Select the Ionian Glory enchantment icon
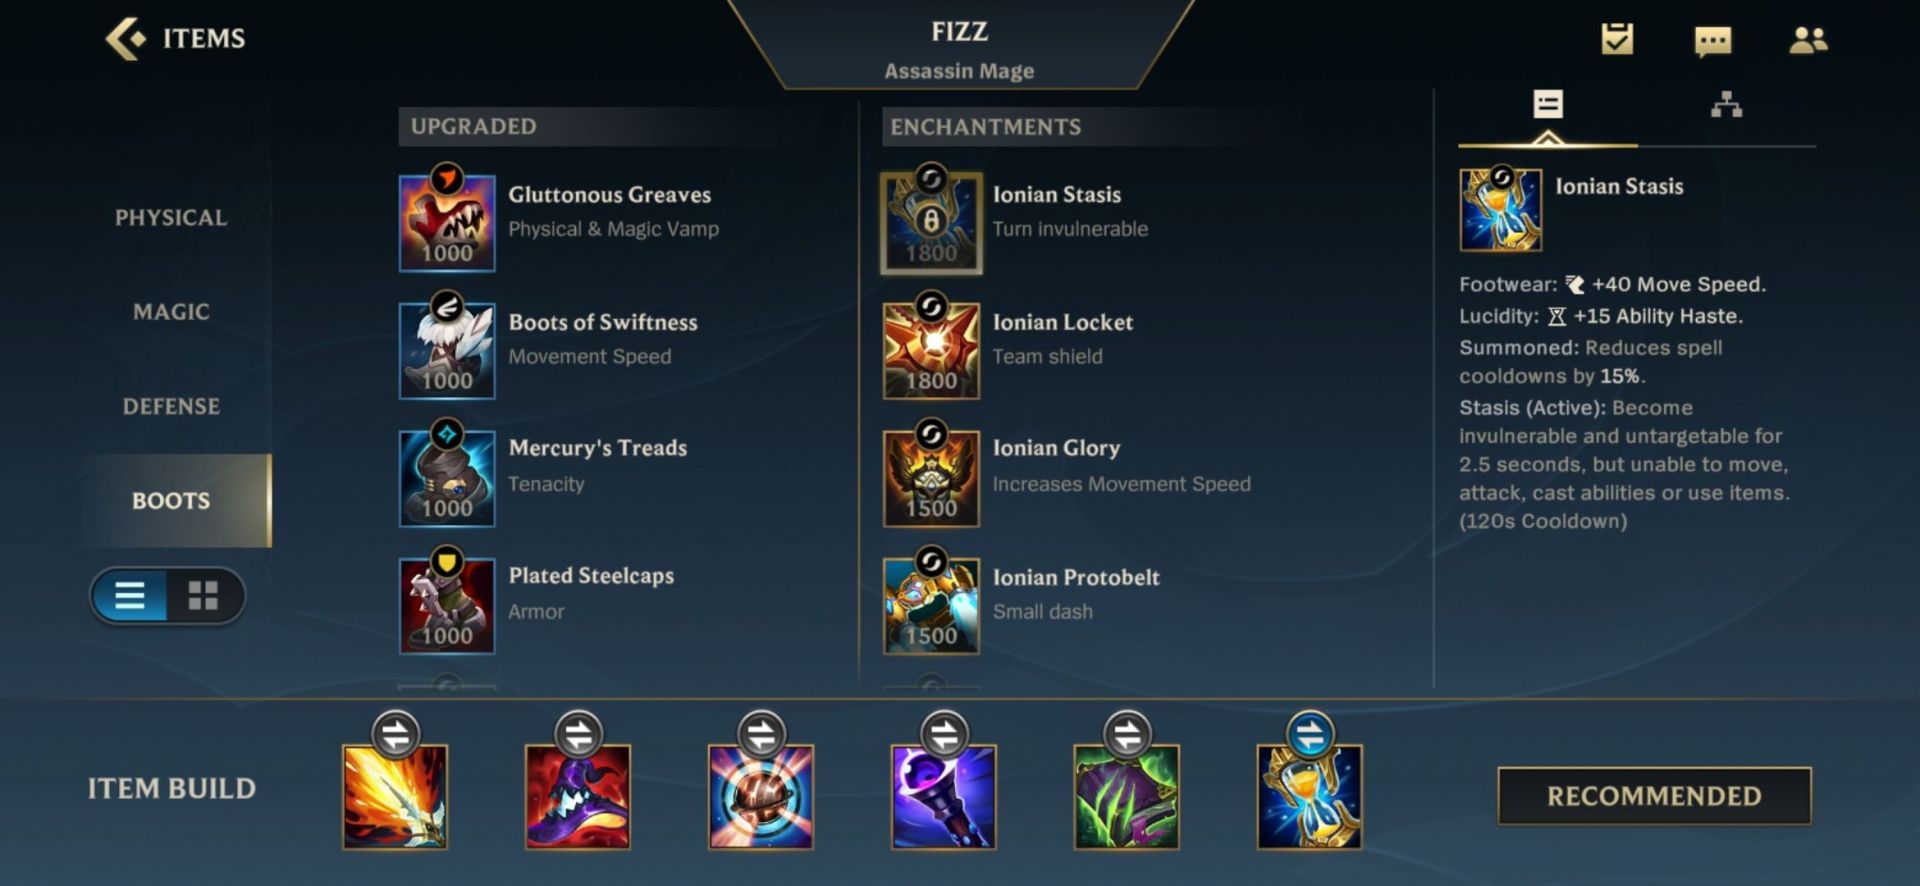The image size is (1920, 886). 931,477
